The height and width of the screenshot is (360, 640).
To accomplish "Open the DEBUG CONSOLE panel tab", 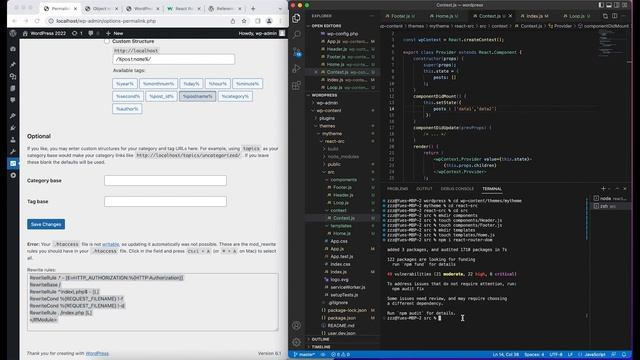I will tap(457, 189).
